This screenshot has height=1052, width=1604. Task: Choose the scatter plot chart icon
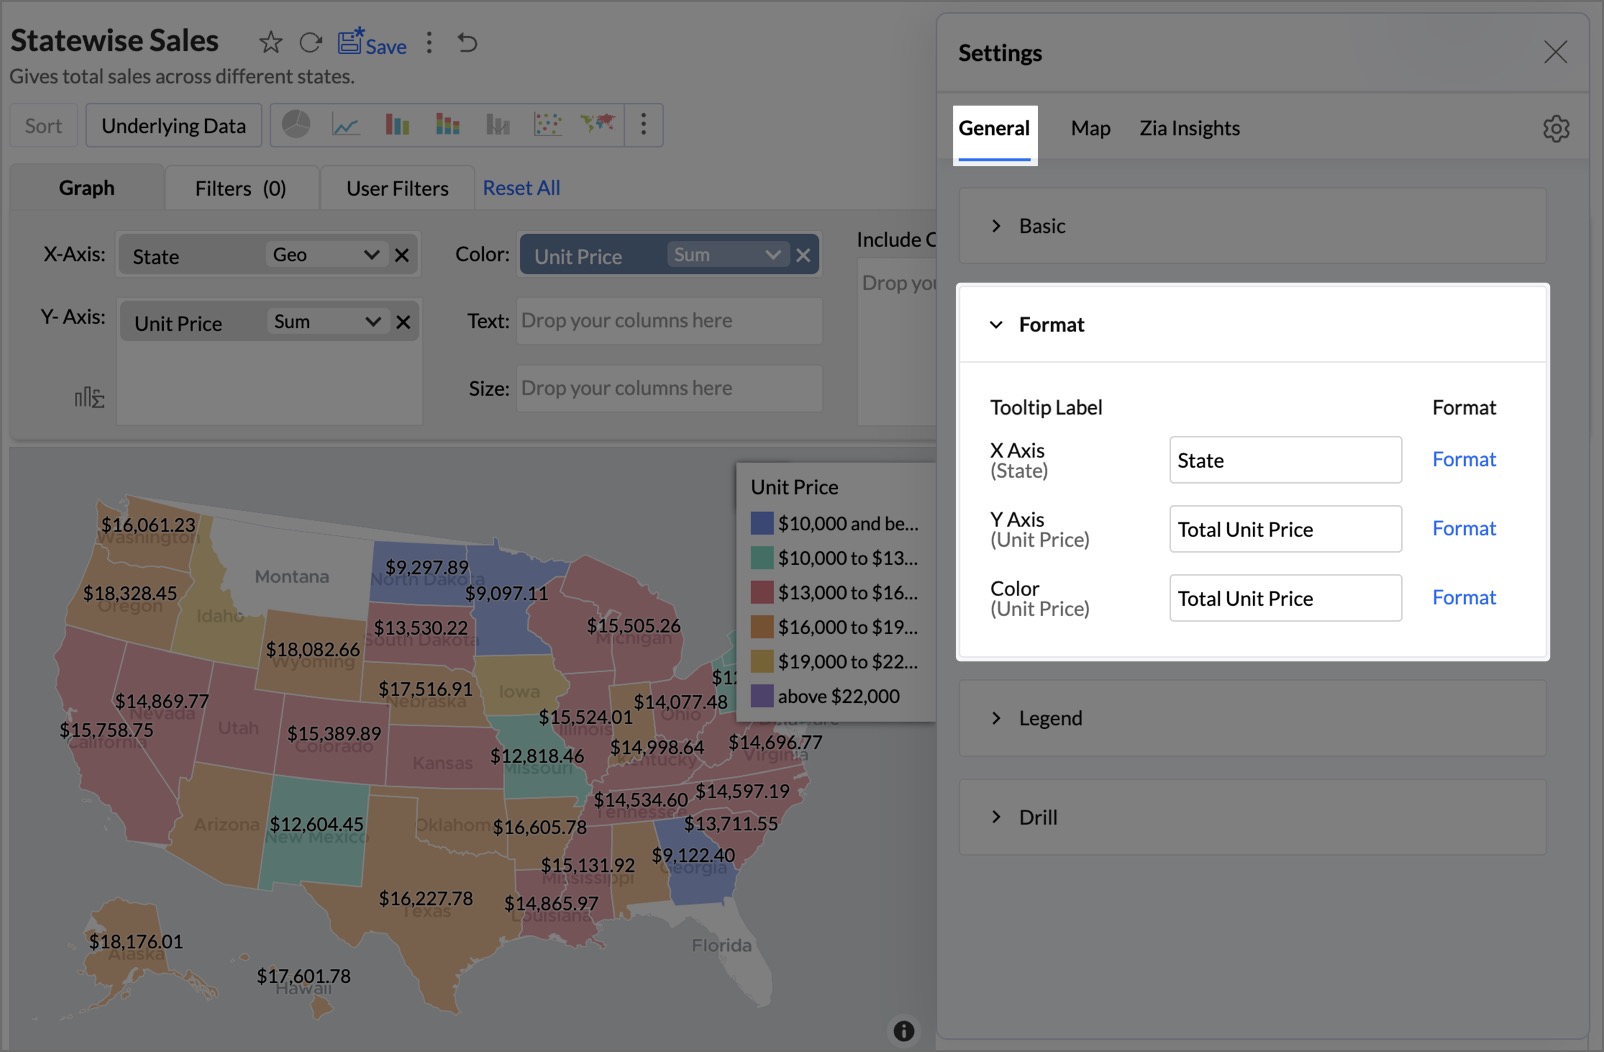tap(547, 125)
